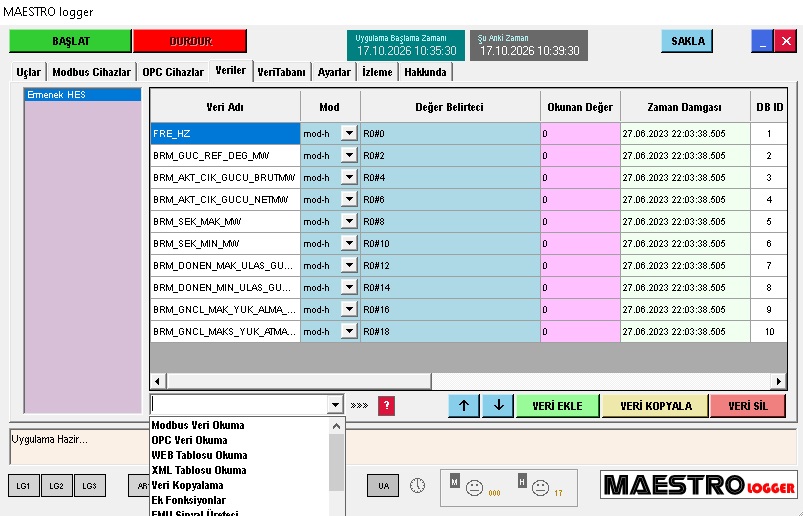Go to the Ayarlar tab
The height and width of the screenshot is (516, 803).
tap(334, 72)
